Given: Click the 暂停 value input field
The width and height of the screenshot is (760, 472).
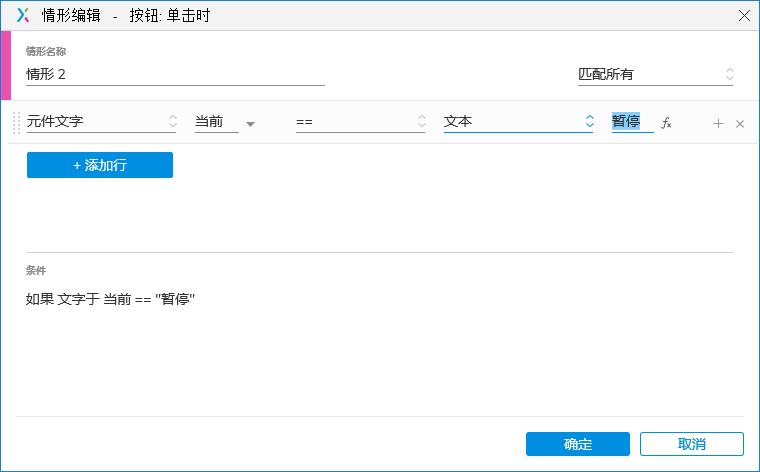Looking at the screenshot, I should (x=633, y=121).
